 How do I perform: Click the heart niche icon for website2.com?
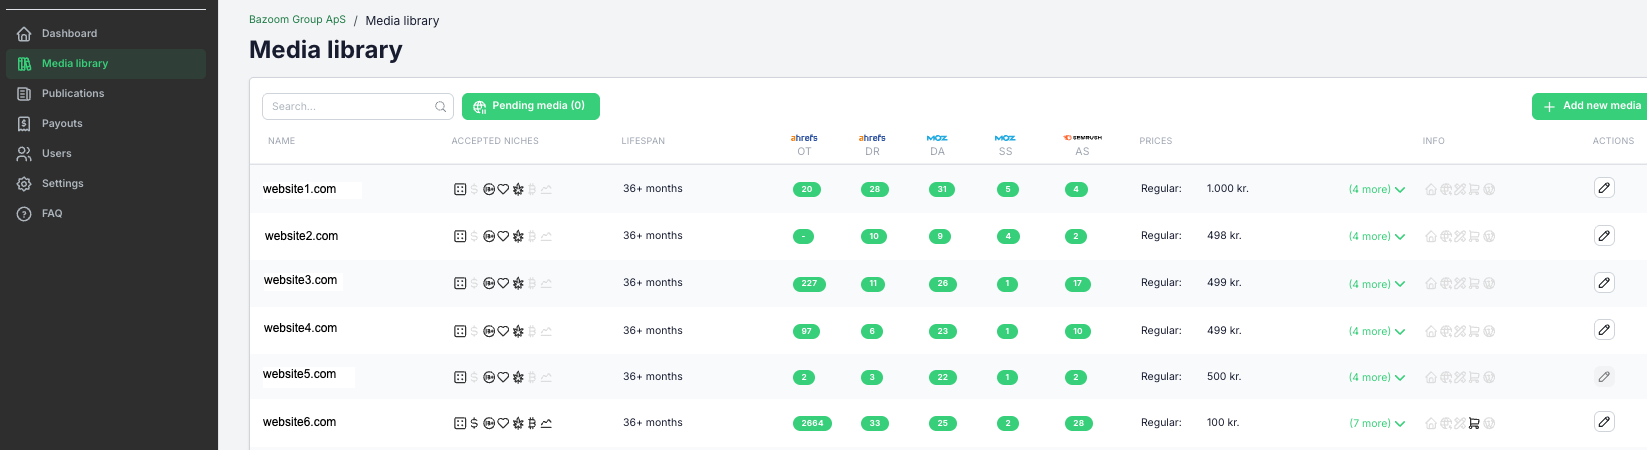(503, 237)
